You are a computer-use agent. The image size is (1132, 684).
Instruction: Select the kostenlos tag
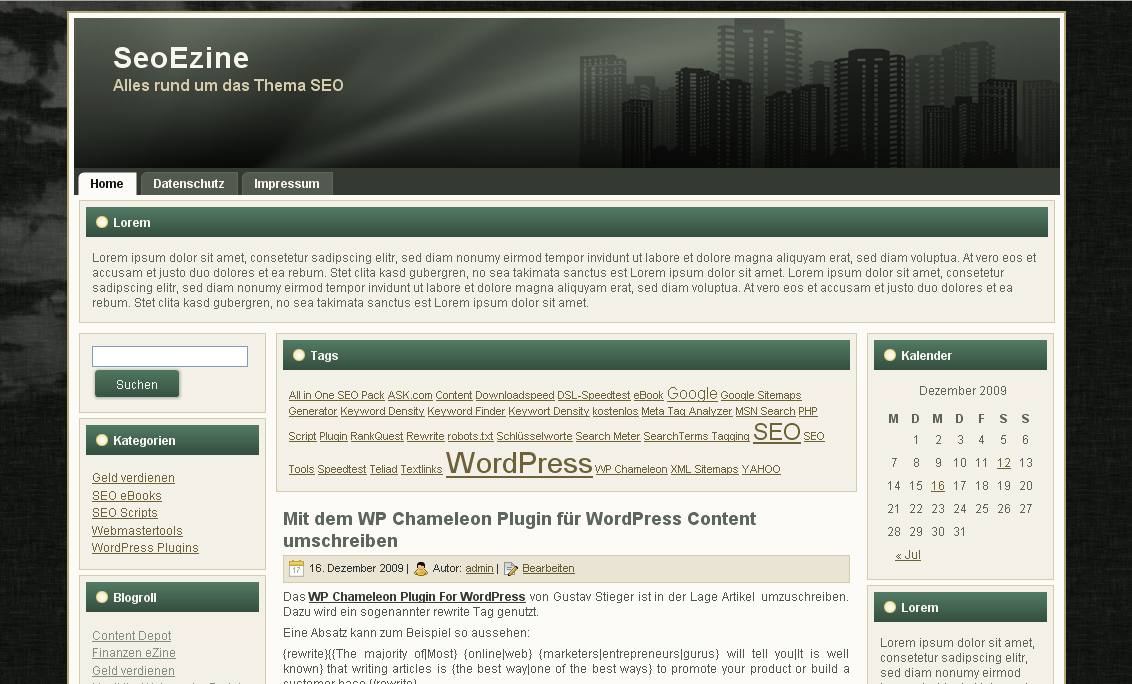(615, 411)
